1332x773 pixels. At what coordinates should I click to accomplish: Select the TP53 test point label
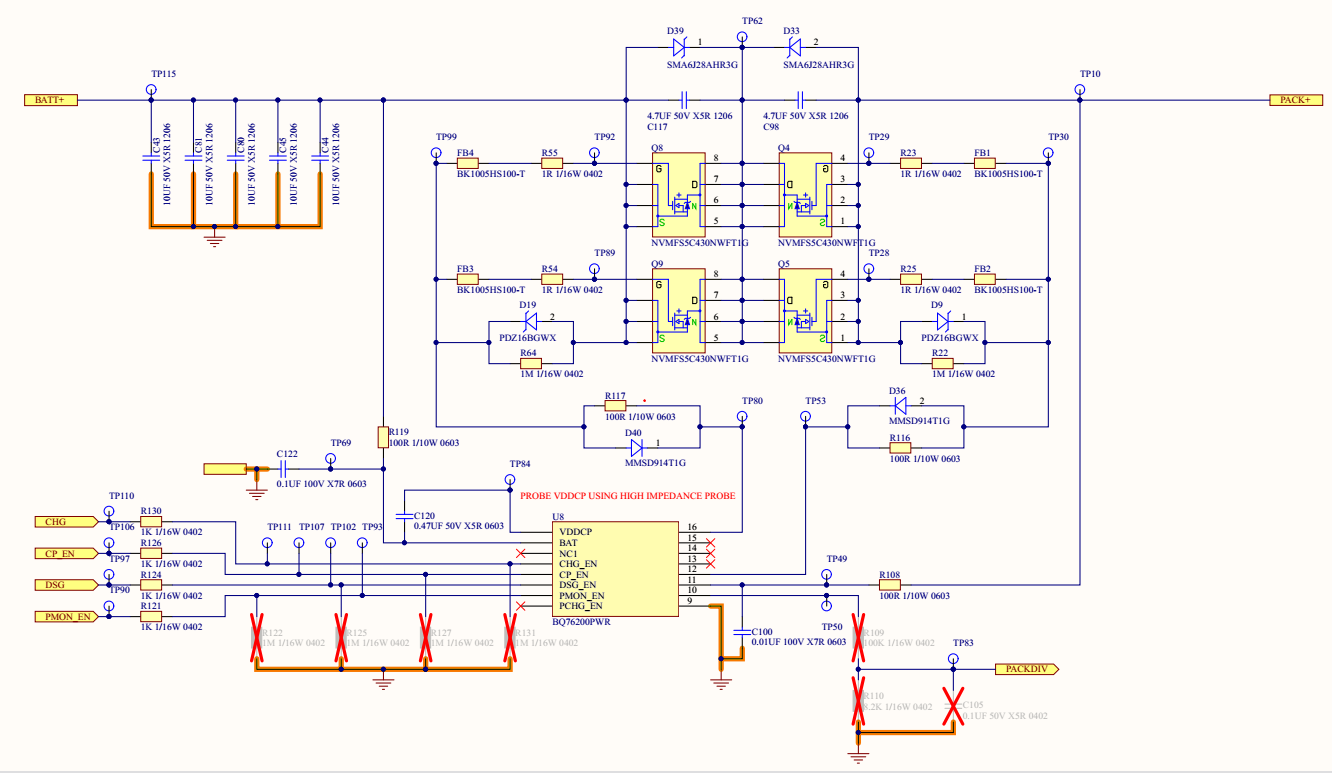[x=816, y=401]
